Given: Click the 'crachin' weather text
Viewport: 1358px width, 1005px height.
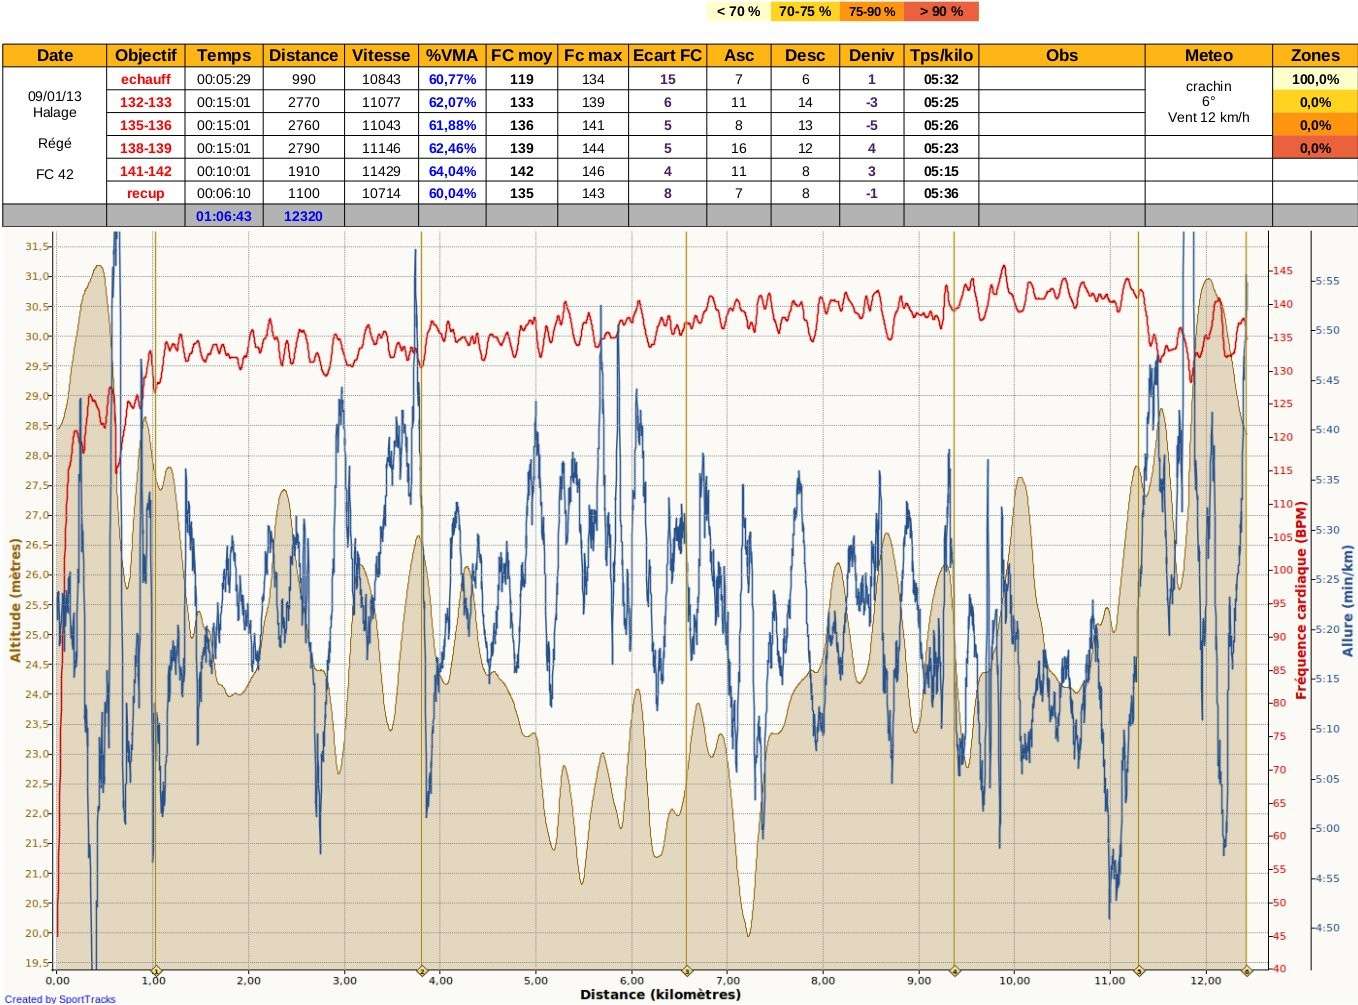Looking at the screenshot, I should (1208, 86).
